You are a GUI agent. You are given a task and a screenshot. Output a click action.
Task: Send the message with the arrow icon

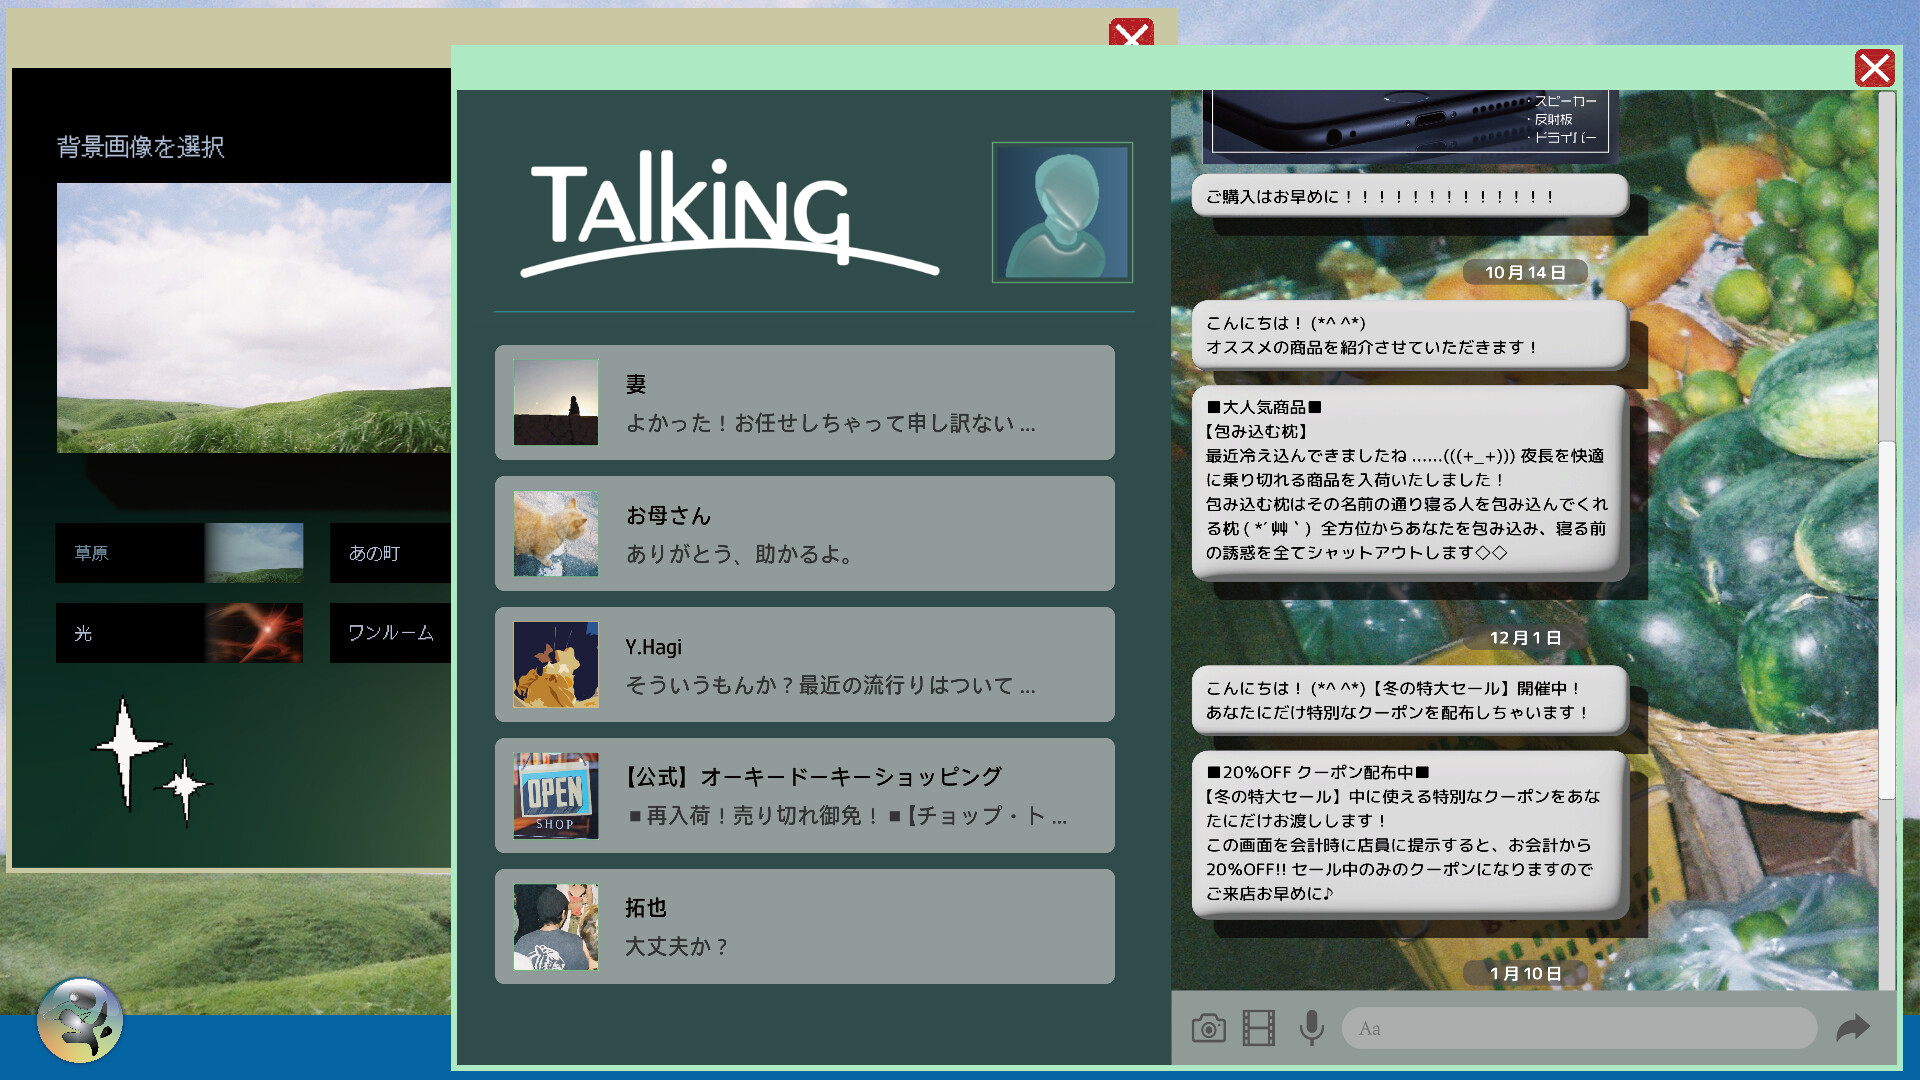(1855, 1028)
